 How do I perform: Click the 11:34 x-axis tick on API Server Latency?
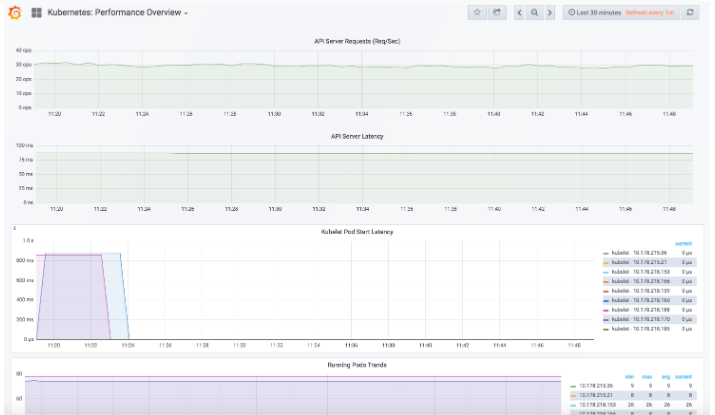[x=363, y=209]
